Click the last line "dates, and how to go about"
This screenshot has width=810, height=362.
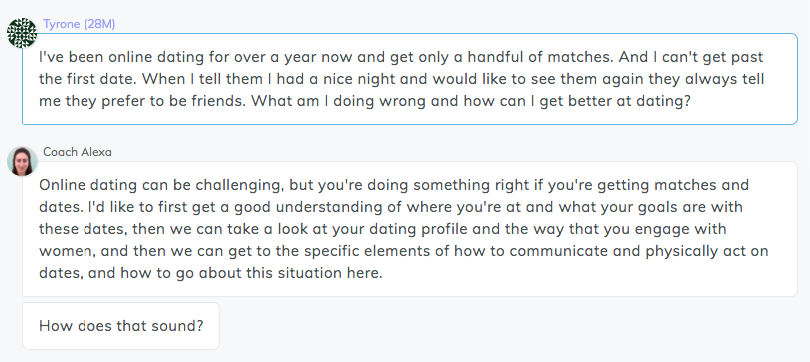click(211, 273)
